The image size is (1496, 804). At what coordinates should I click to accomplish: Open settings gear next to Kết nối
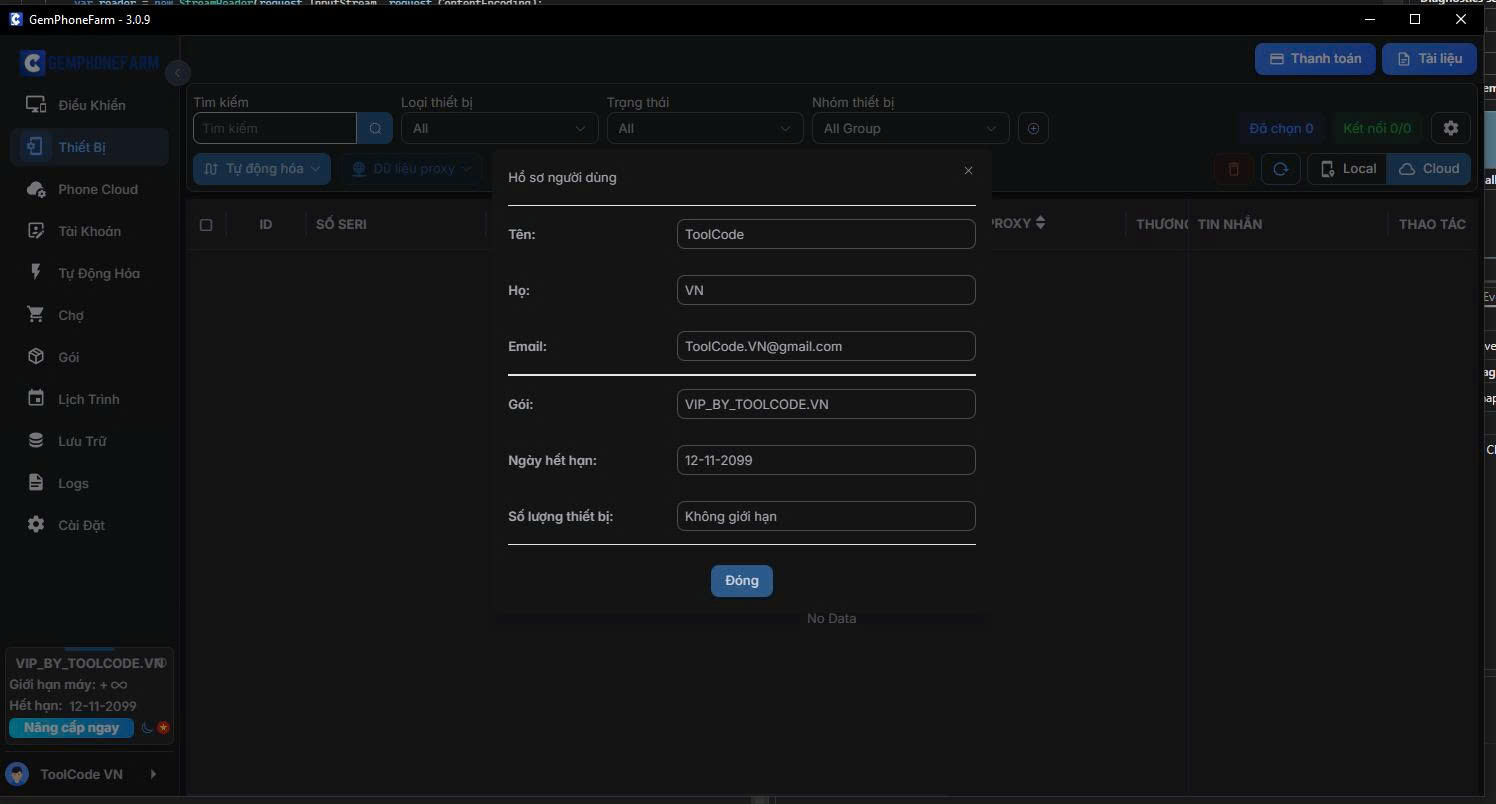click(x=1451, y=128)
